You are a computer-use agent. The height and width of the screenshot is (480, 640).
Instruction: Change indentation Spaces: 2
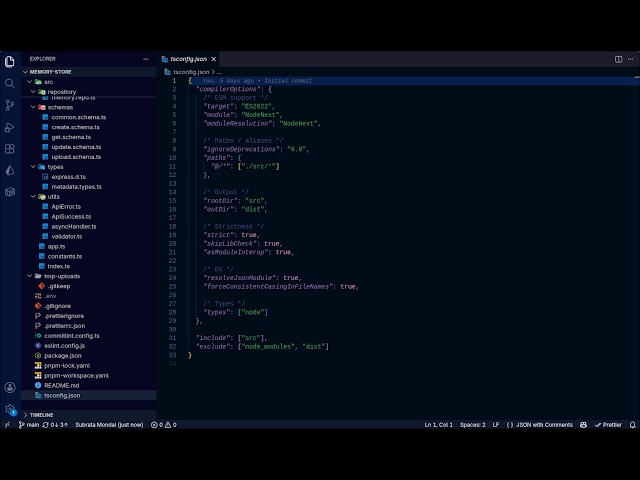coord(473,425)
